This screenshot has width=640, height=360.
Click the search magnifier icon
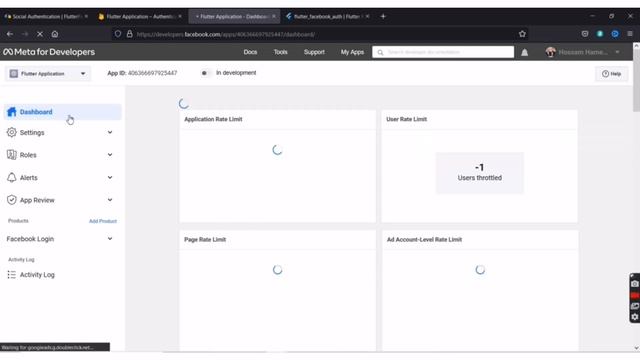point(380,52)
